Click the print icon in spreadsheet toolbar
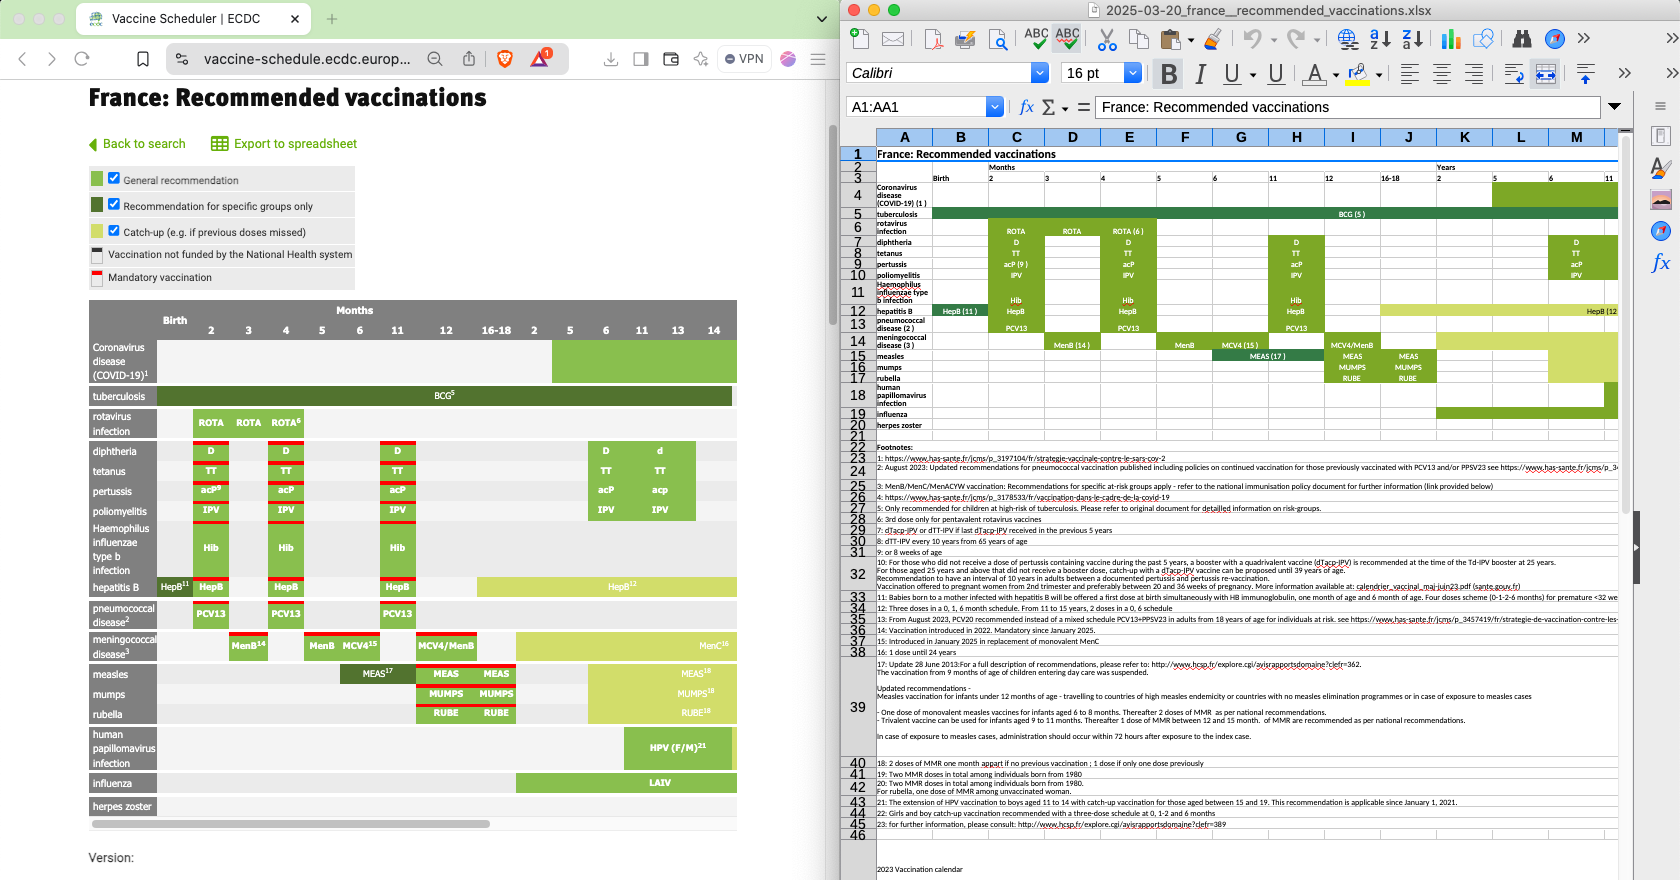Image resolution: width=1680 pixels, height=880 pixels. click(x=965, y=39)
